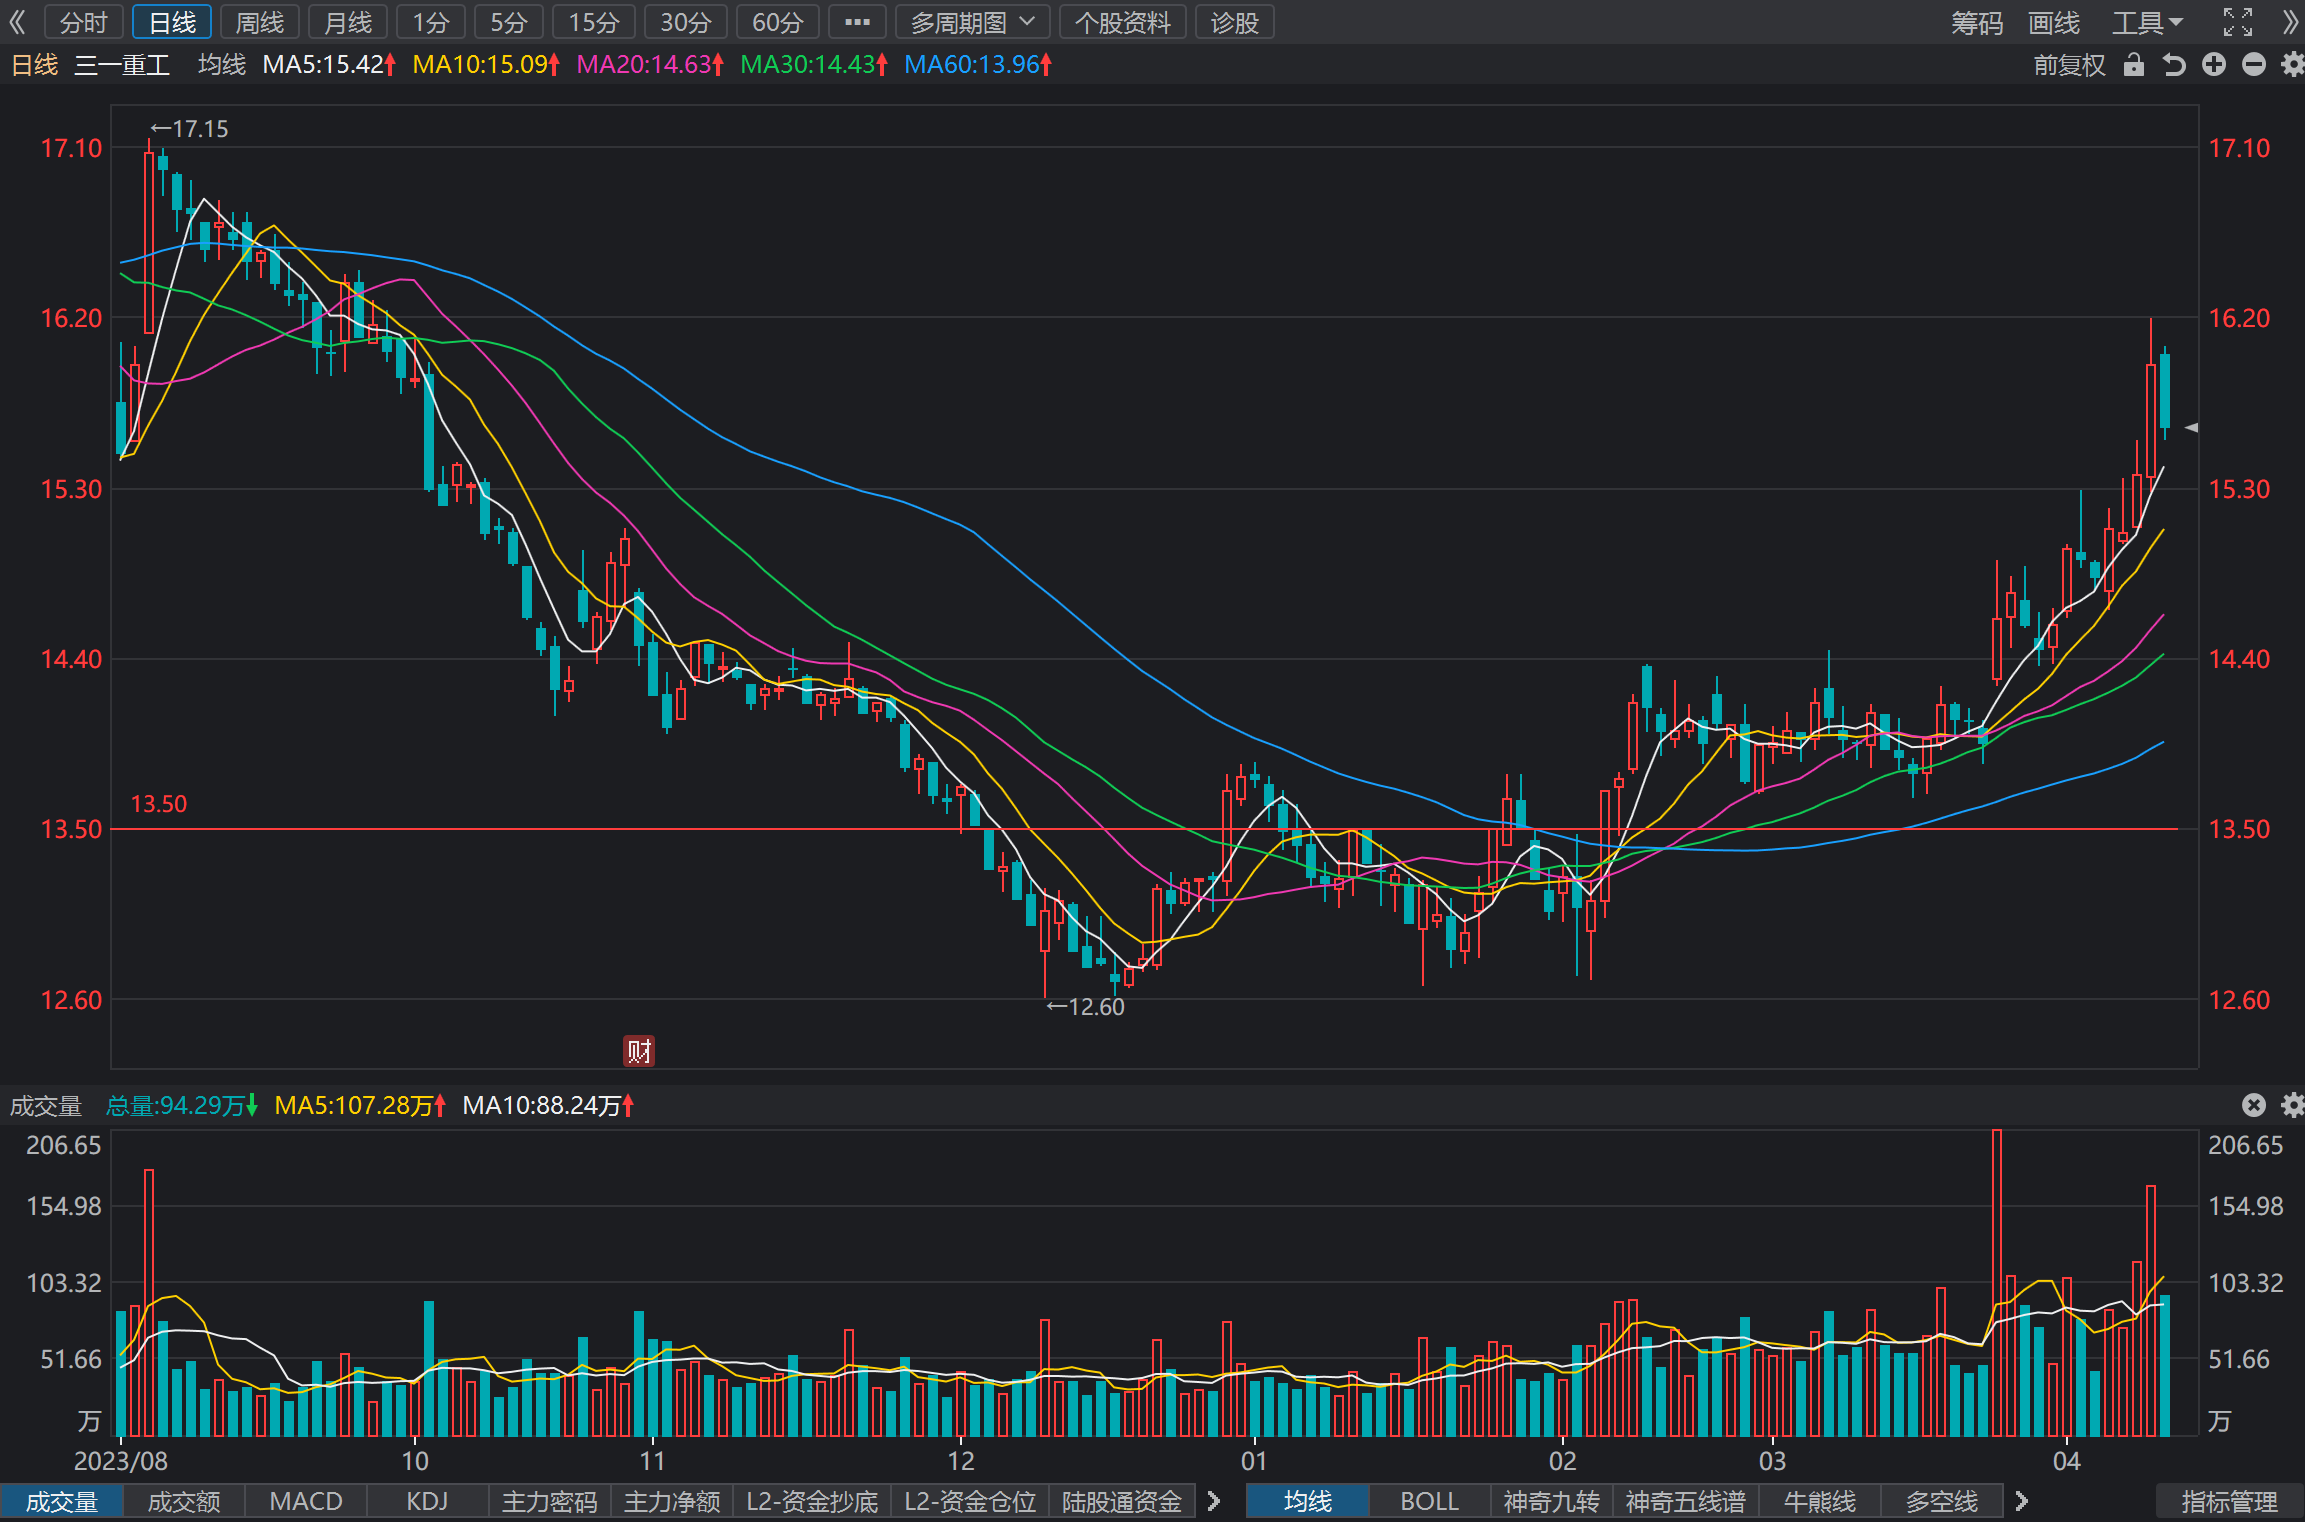
Task: Toggle fullscreen with expand icon
Action: tap(2238, 22)
